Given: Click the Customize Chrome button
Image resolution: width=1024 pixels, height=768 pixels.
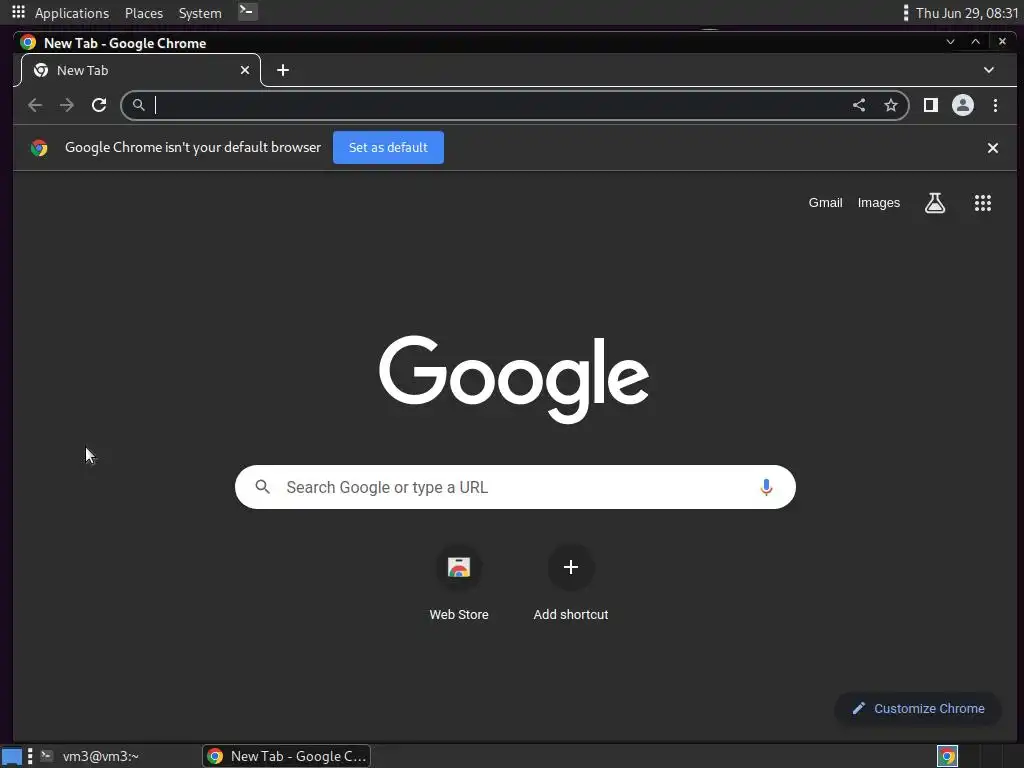Looking at the screenshot, I should [x=918, y=709].
